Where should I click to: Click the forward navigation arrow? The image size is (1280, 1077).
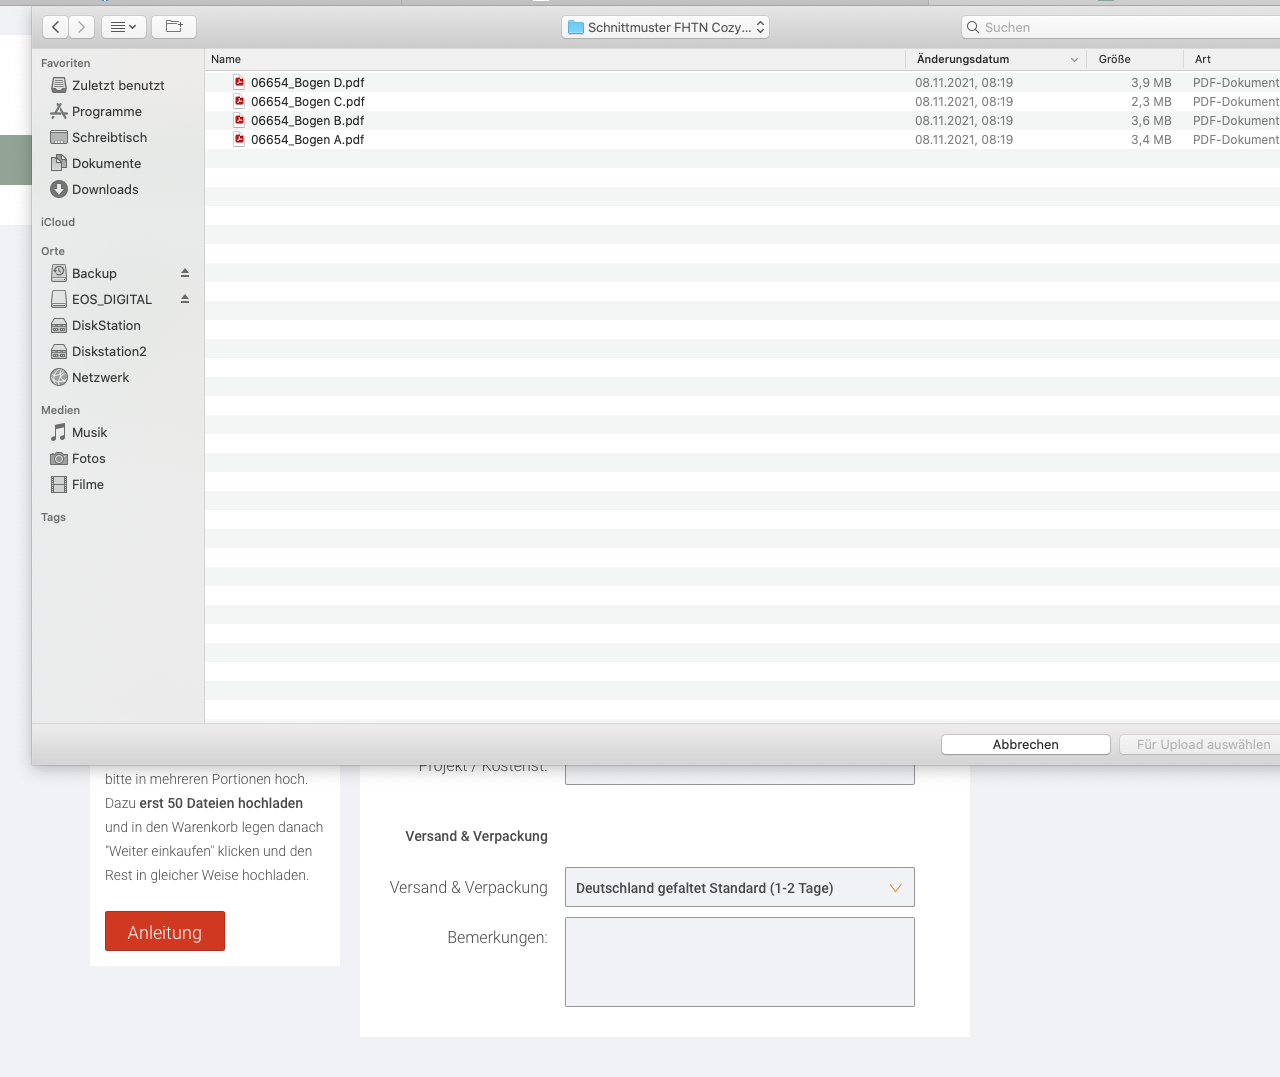82,27
